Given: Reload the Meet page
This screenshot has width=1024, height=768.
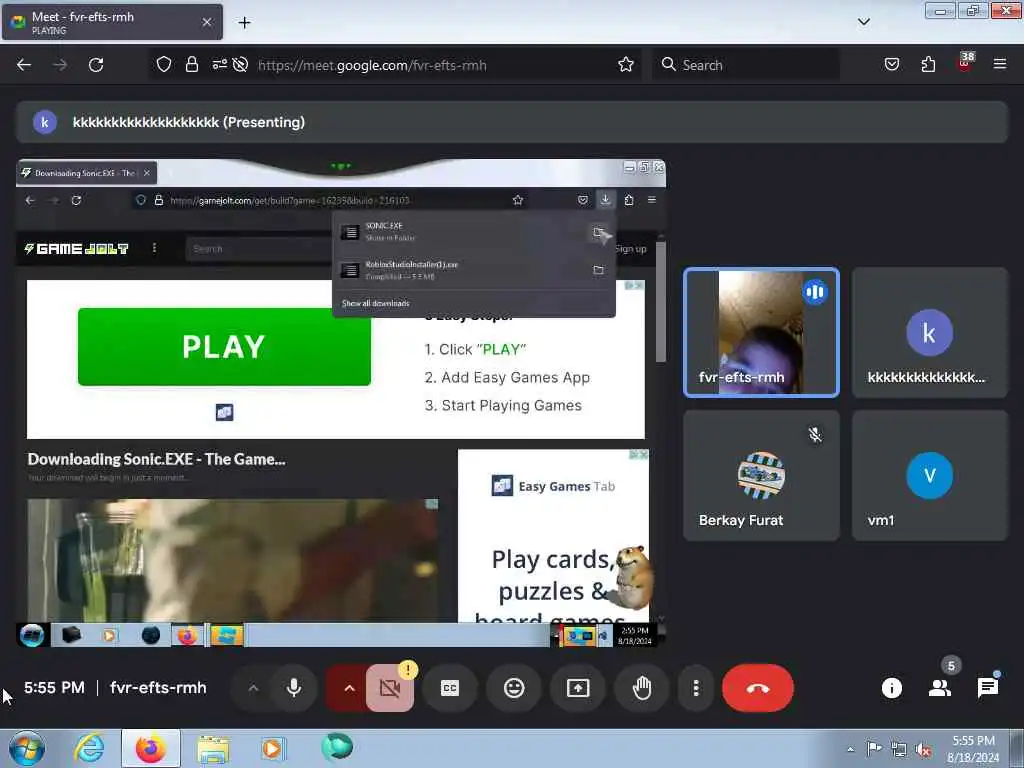Looking at the screenshot, I should pyautogui.click(x=96, y=65).
